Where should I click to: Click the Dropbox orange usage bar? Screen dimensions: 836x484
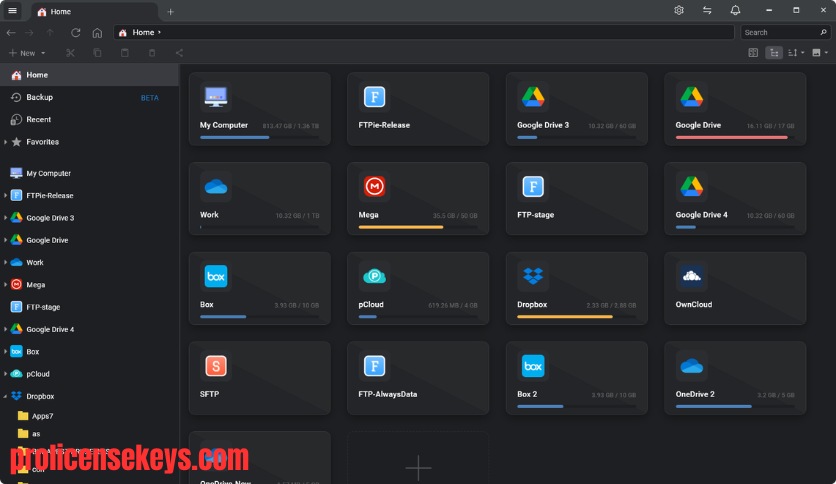pyautogui.click(x=565, y=317)
